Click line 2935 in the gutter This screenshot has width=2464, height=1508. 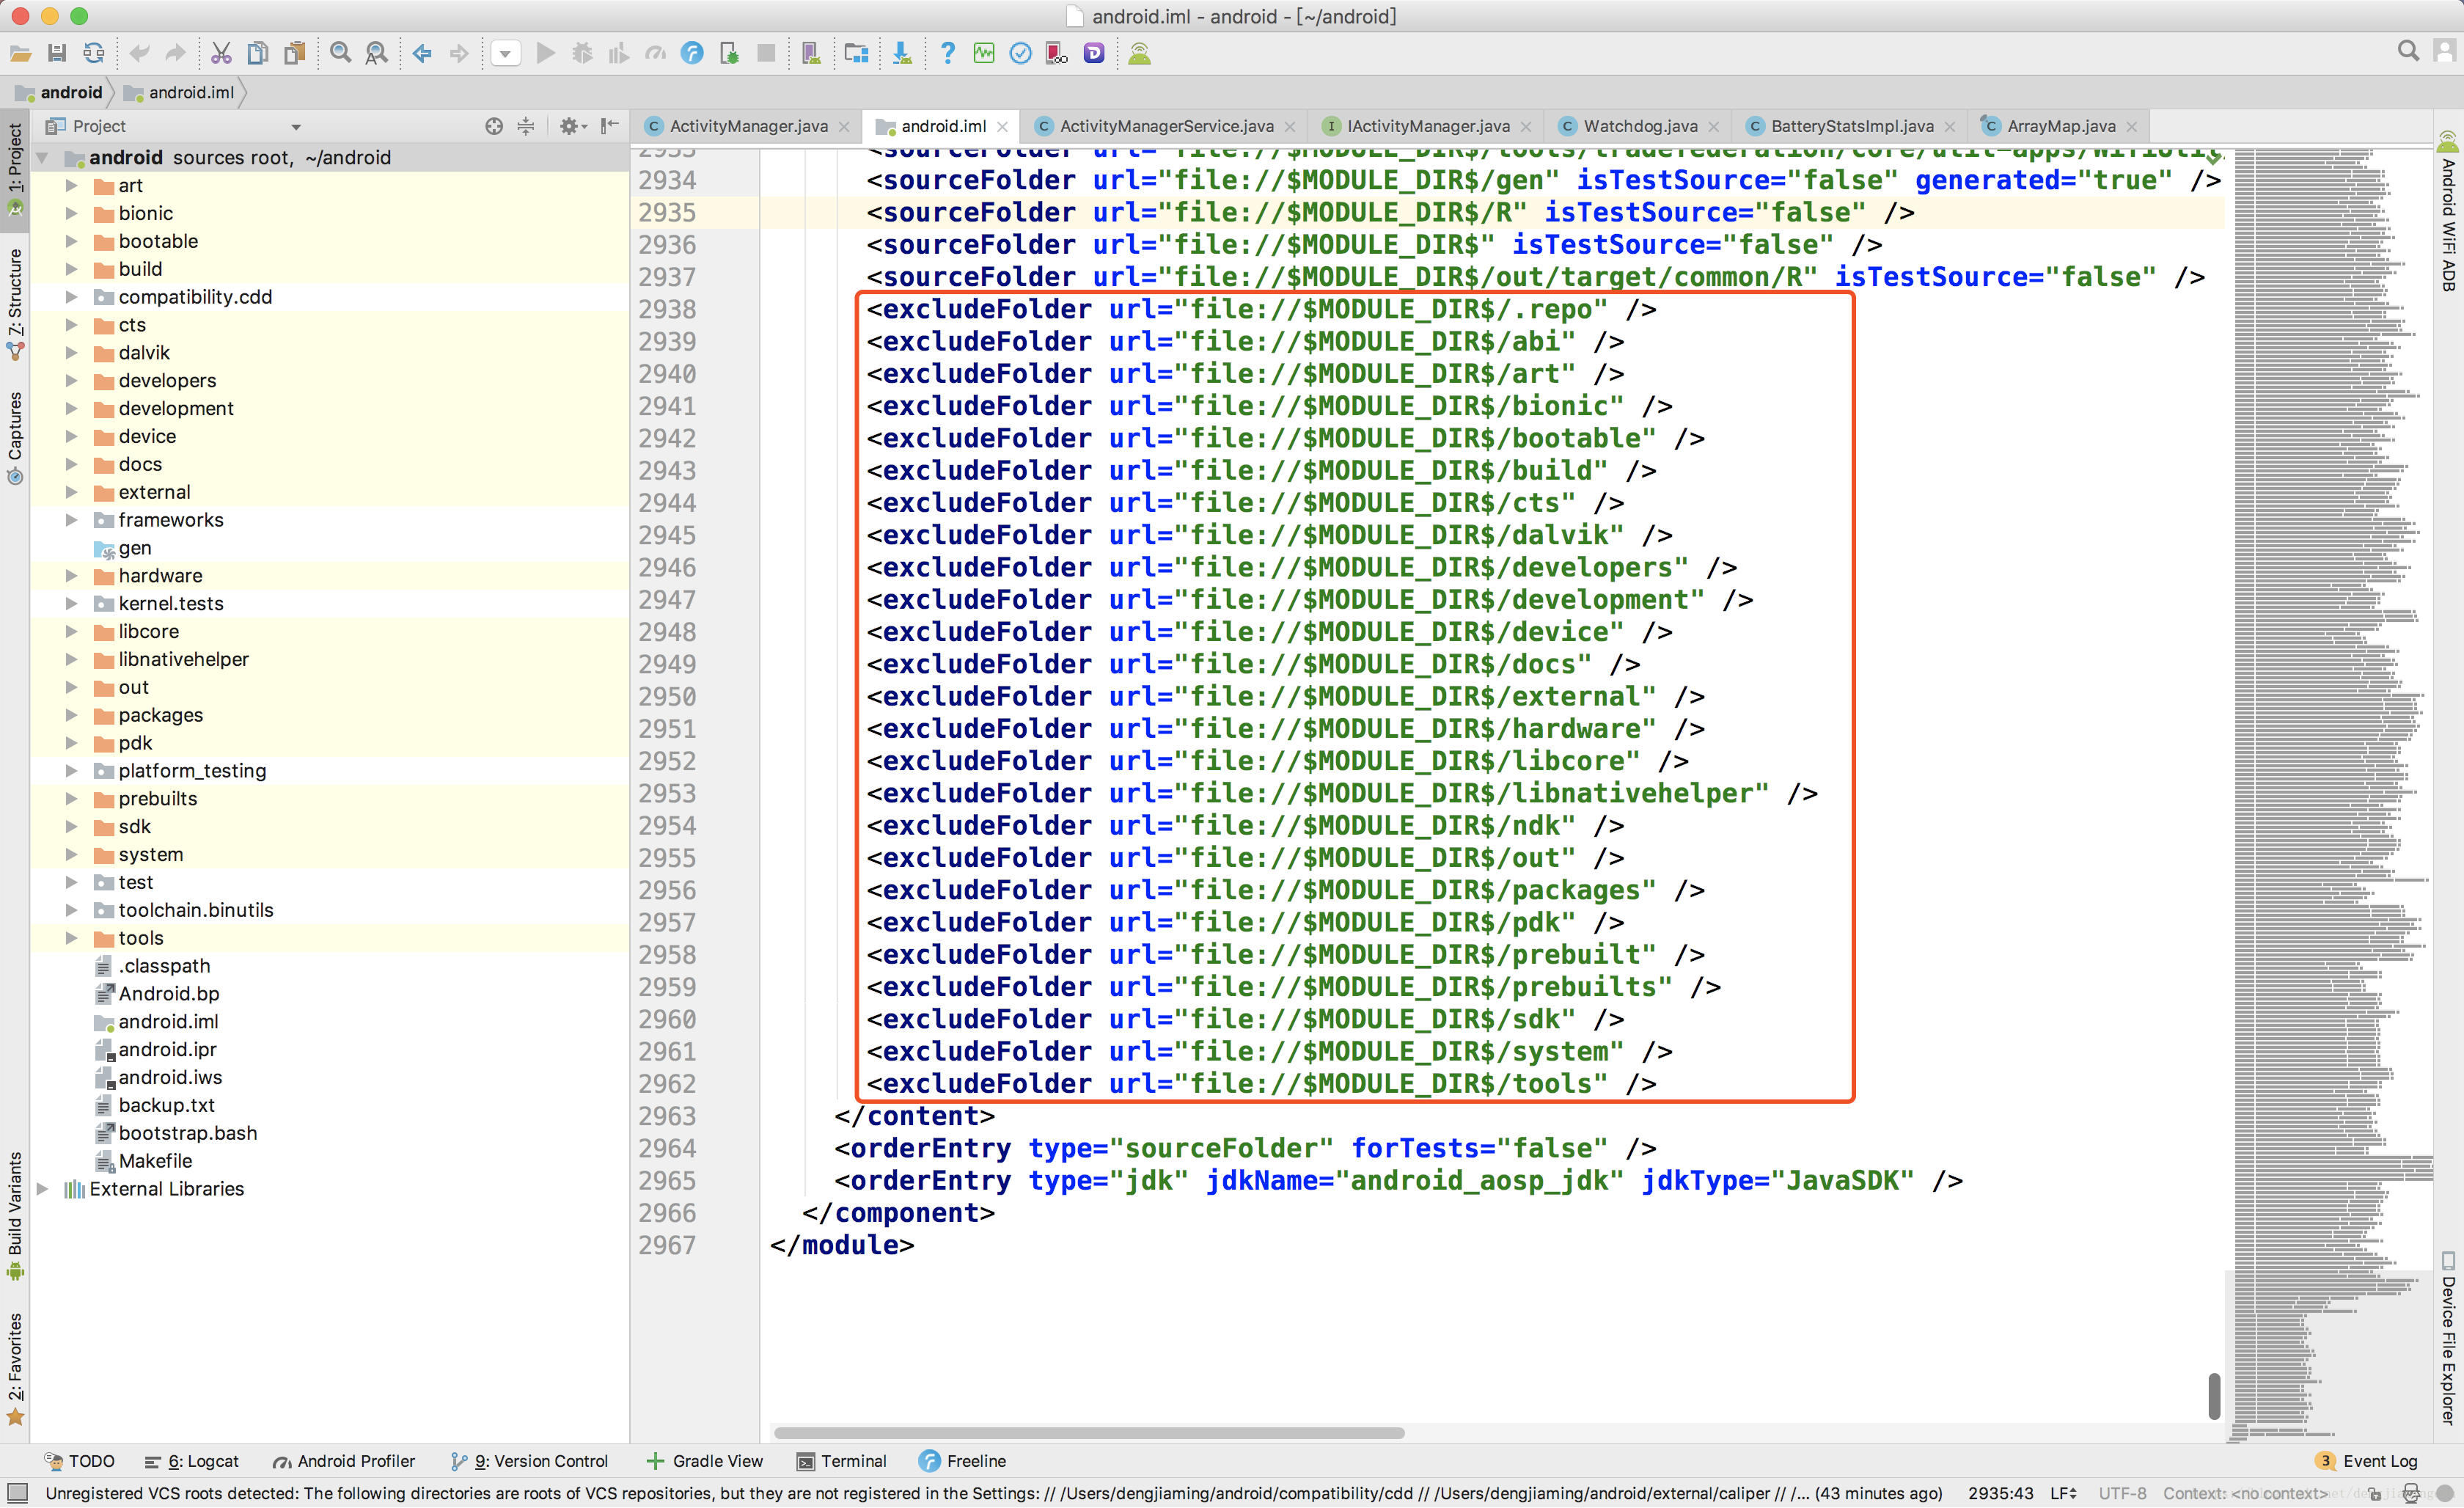tap(667, 212)
